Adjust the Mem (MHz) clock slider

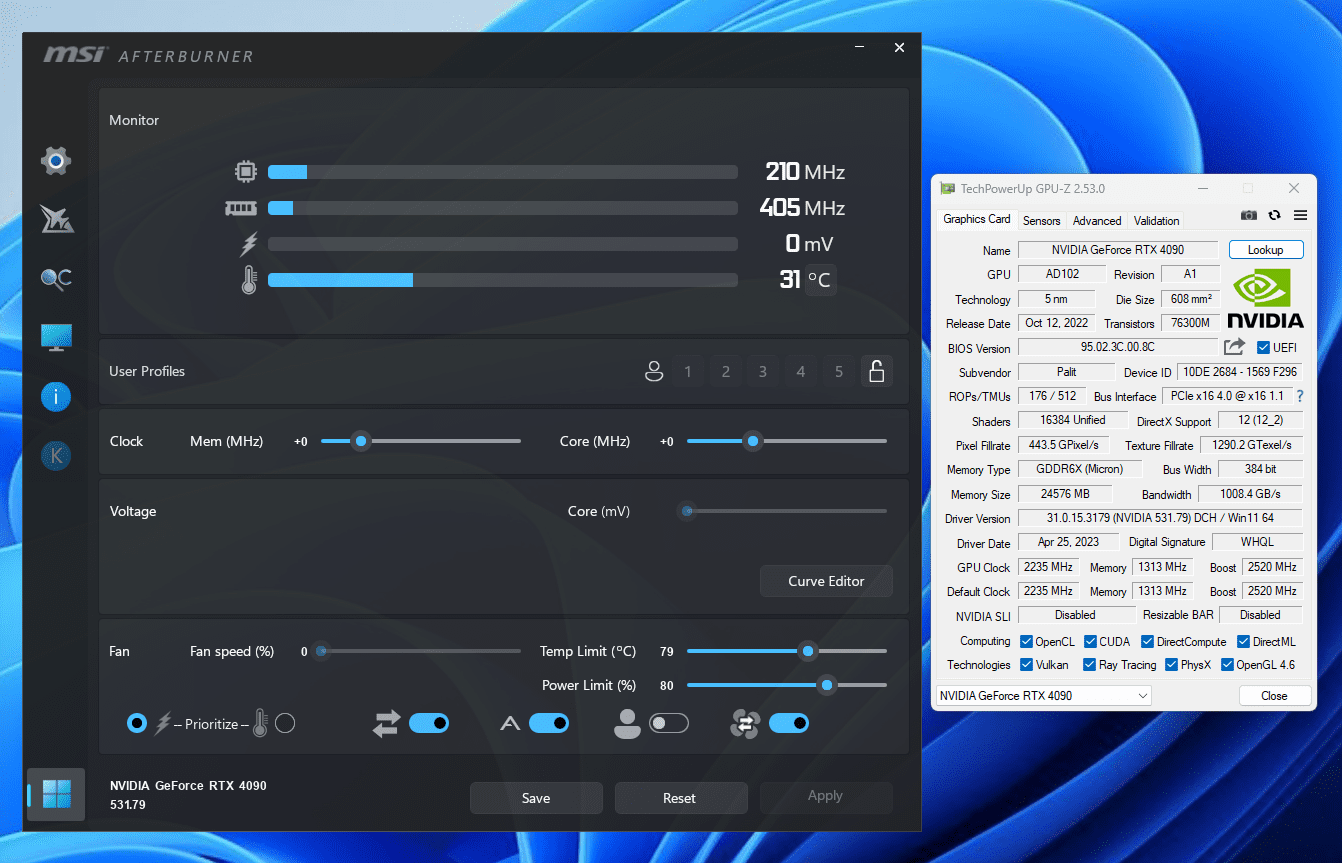(x=421, y=441)
